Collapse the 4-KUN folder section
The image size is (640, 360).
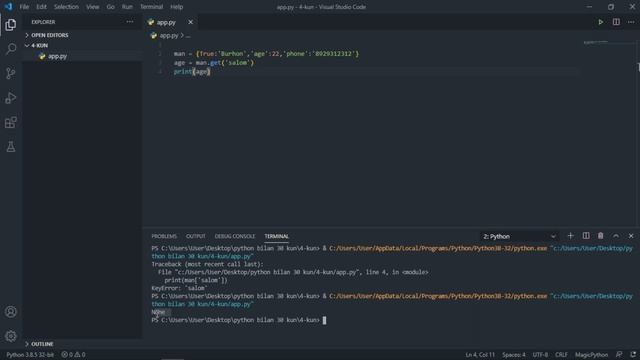(x=39, y=45)
